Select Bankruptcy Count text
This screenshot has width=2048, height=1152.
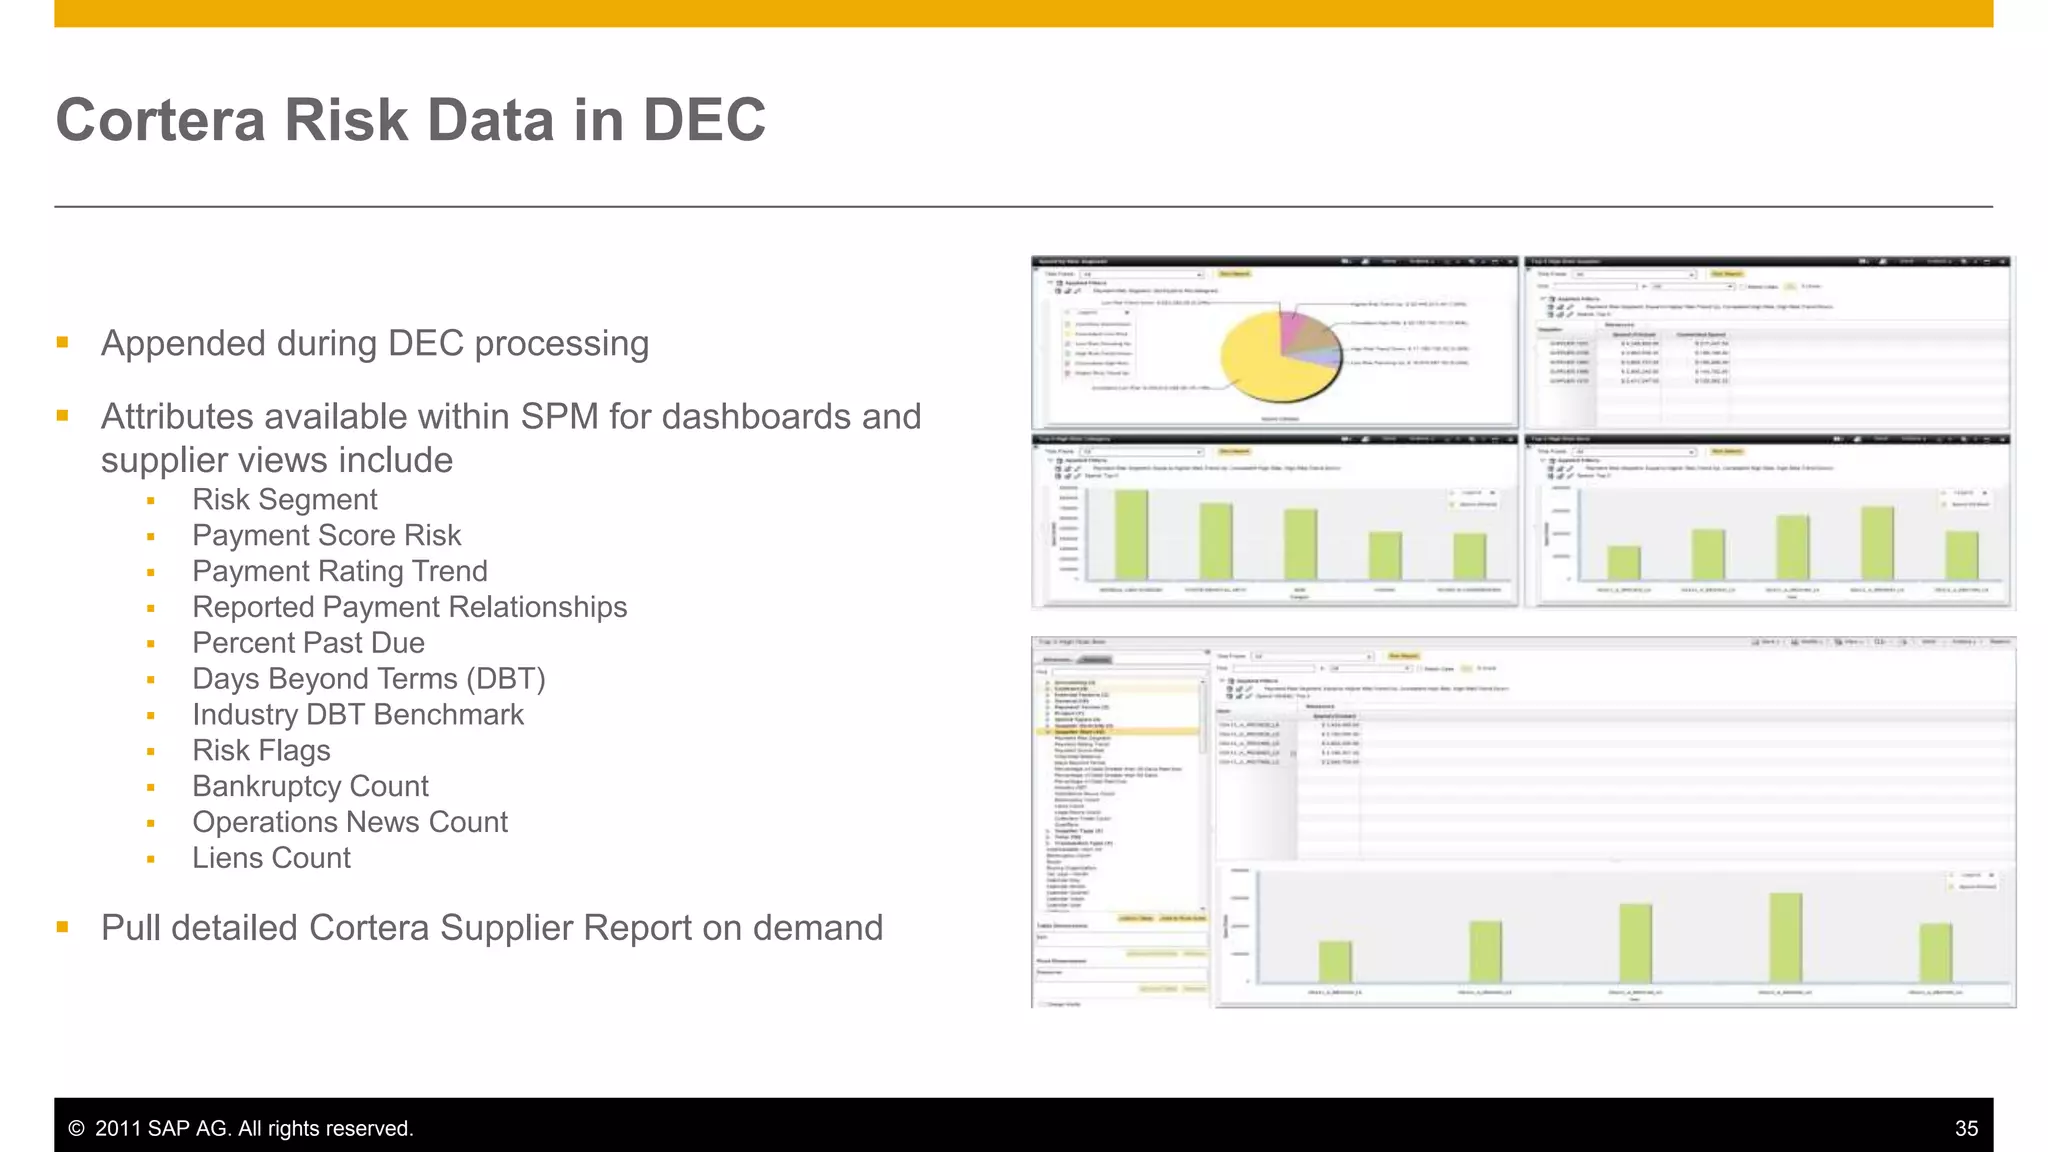click(x=310, y=787)
